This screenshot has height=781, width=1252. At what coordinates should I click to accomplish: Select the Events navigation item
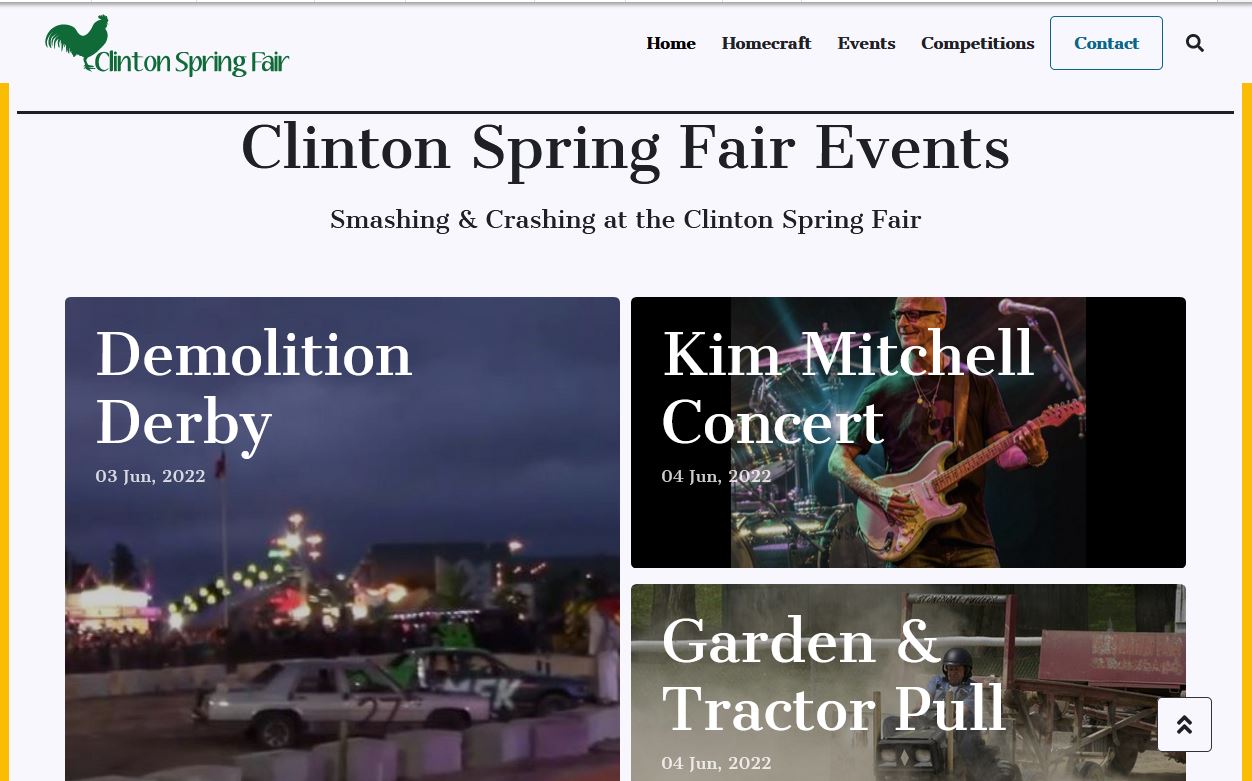tap(866, 43)
